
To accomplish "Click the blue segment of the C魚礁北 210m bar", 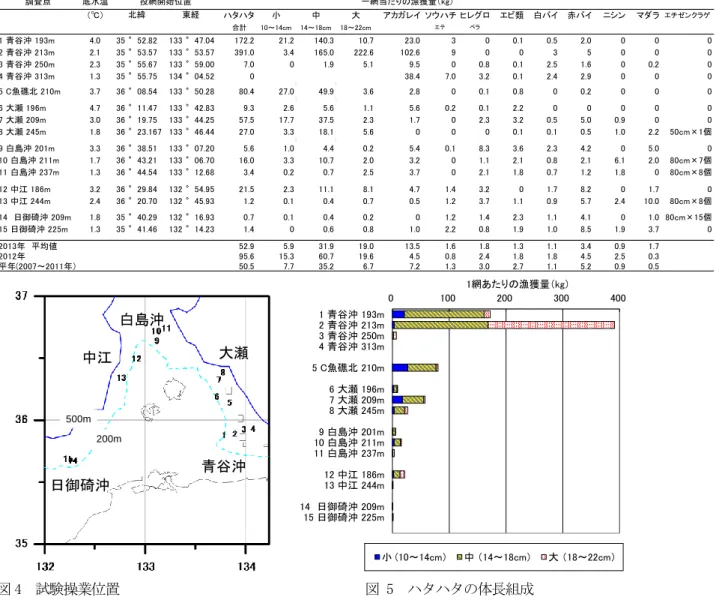I will (x=400, y=368).
